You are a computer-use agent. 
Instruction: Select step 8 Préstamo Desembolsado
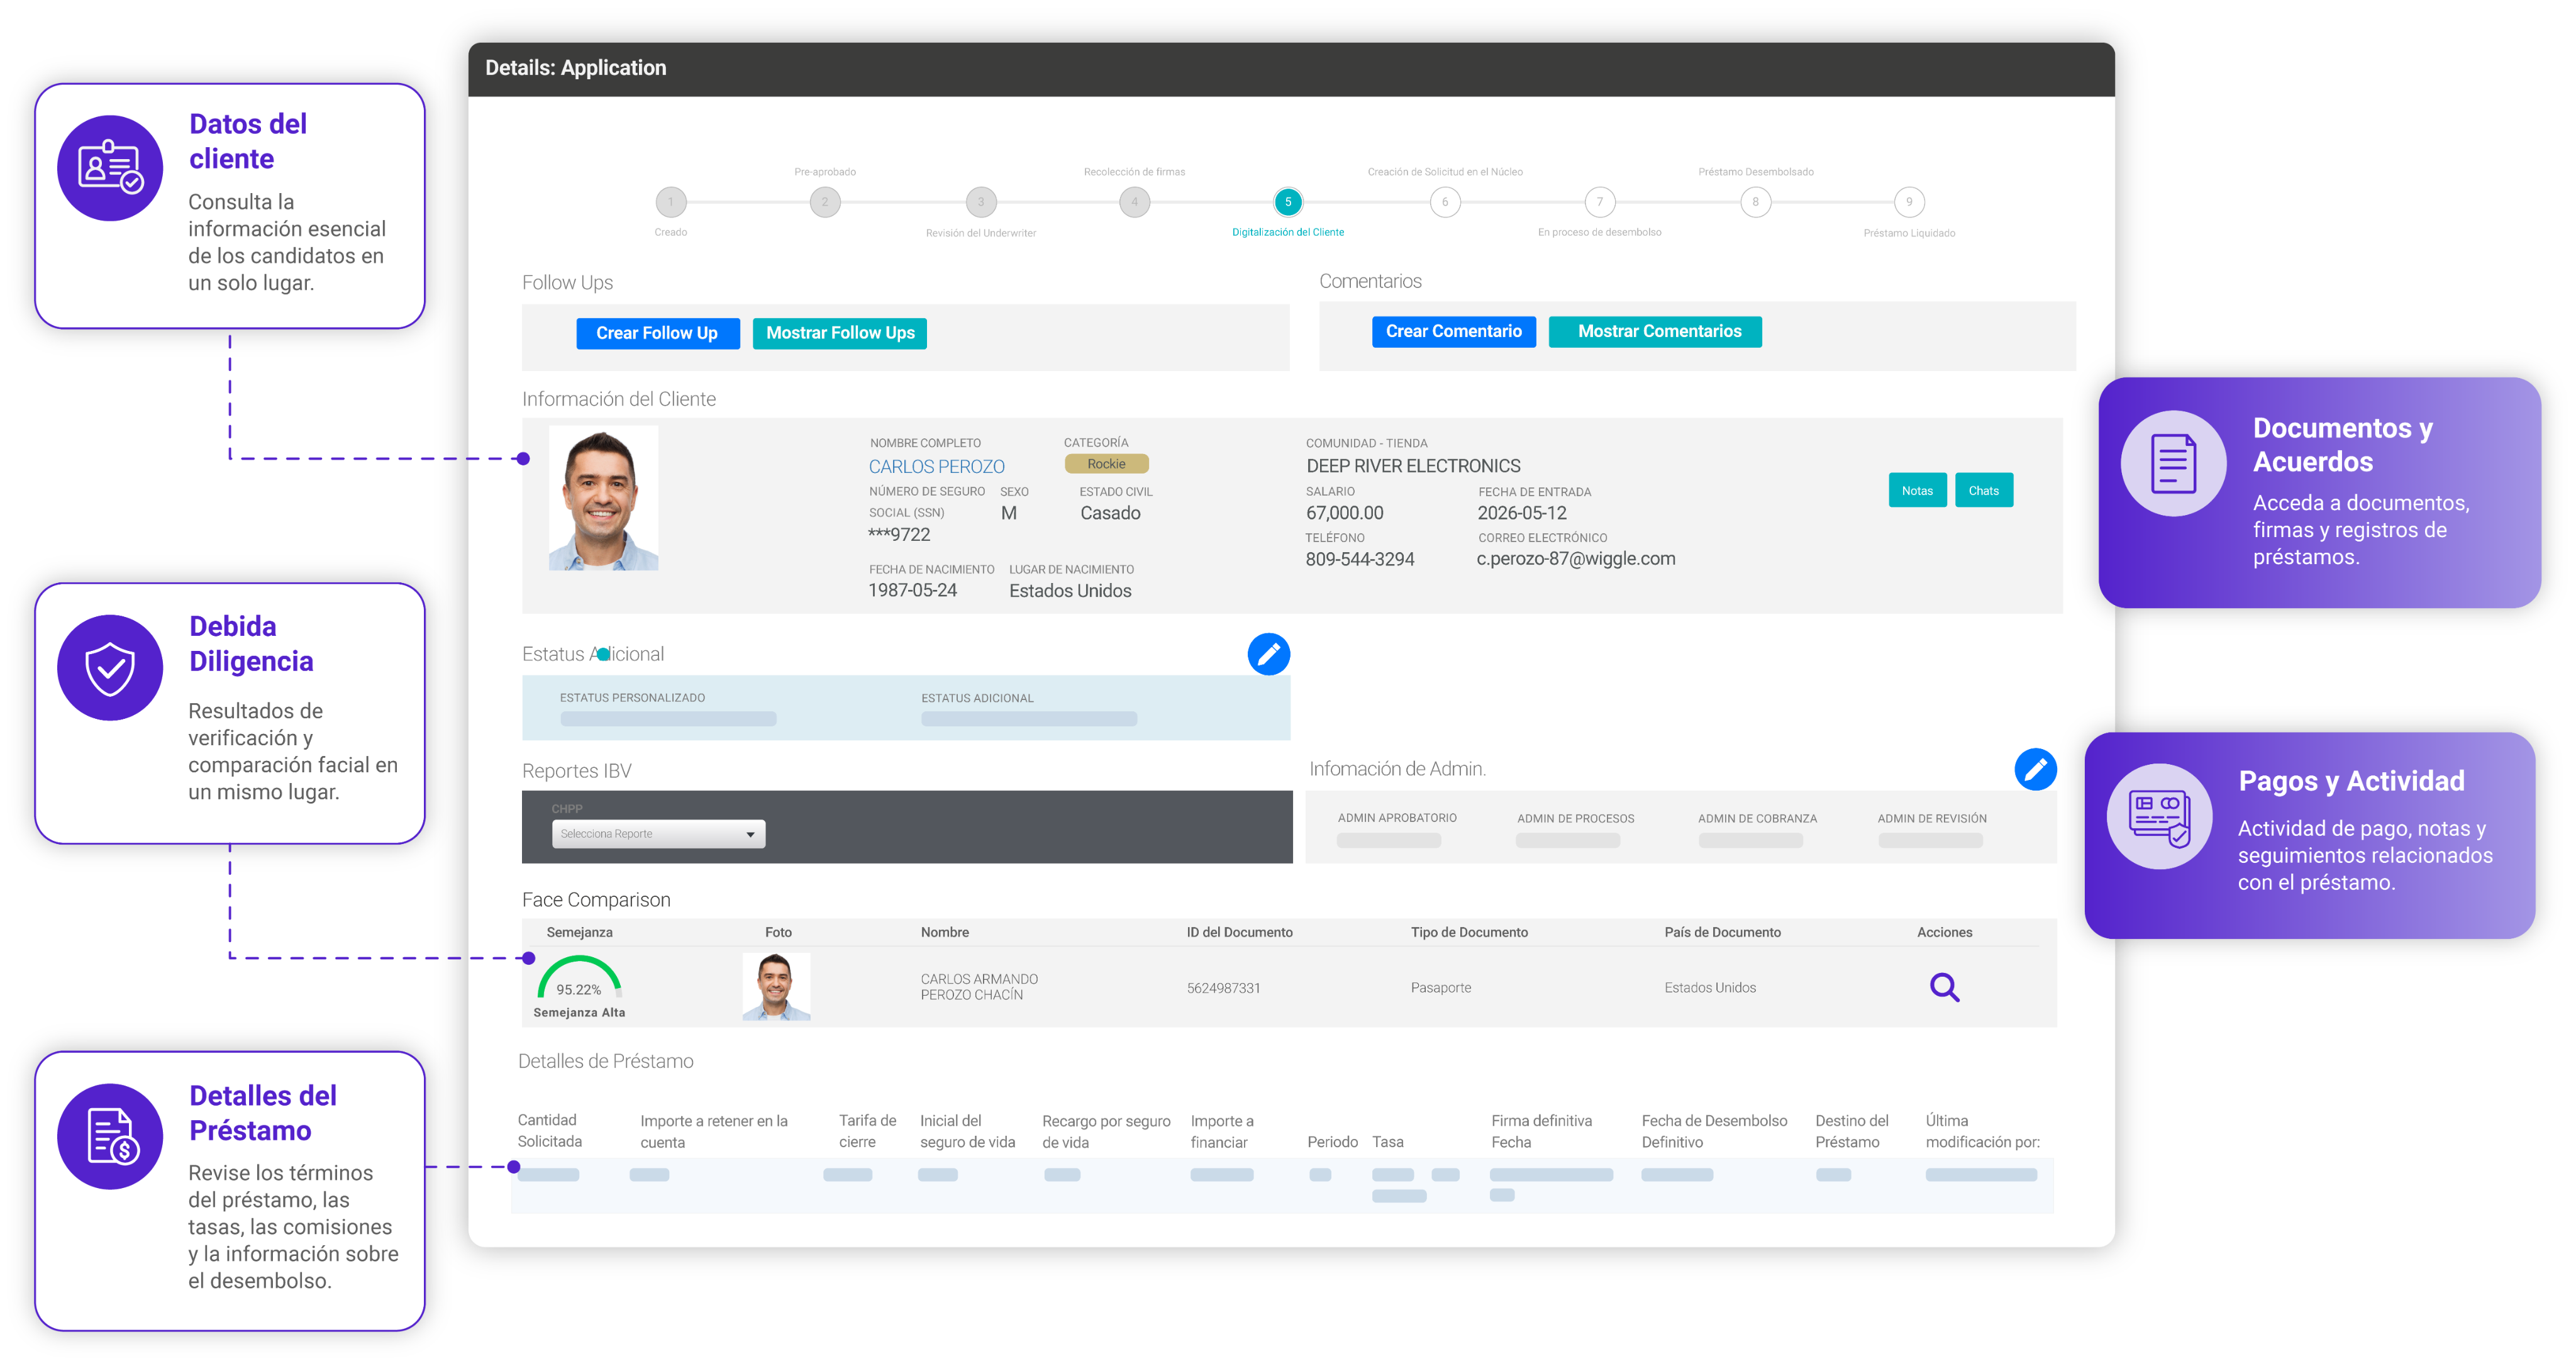1755,202
